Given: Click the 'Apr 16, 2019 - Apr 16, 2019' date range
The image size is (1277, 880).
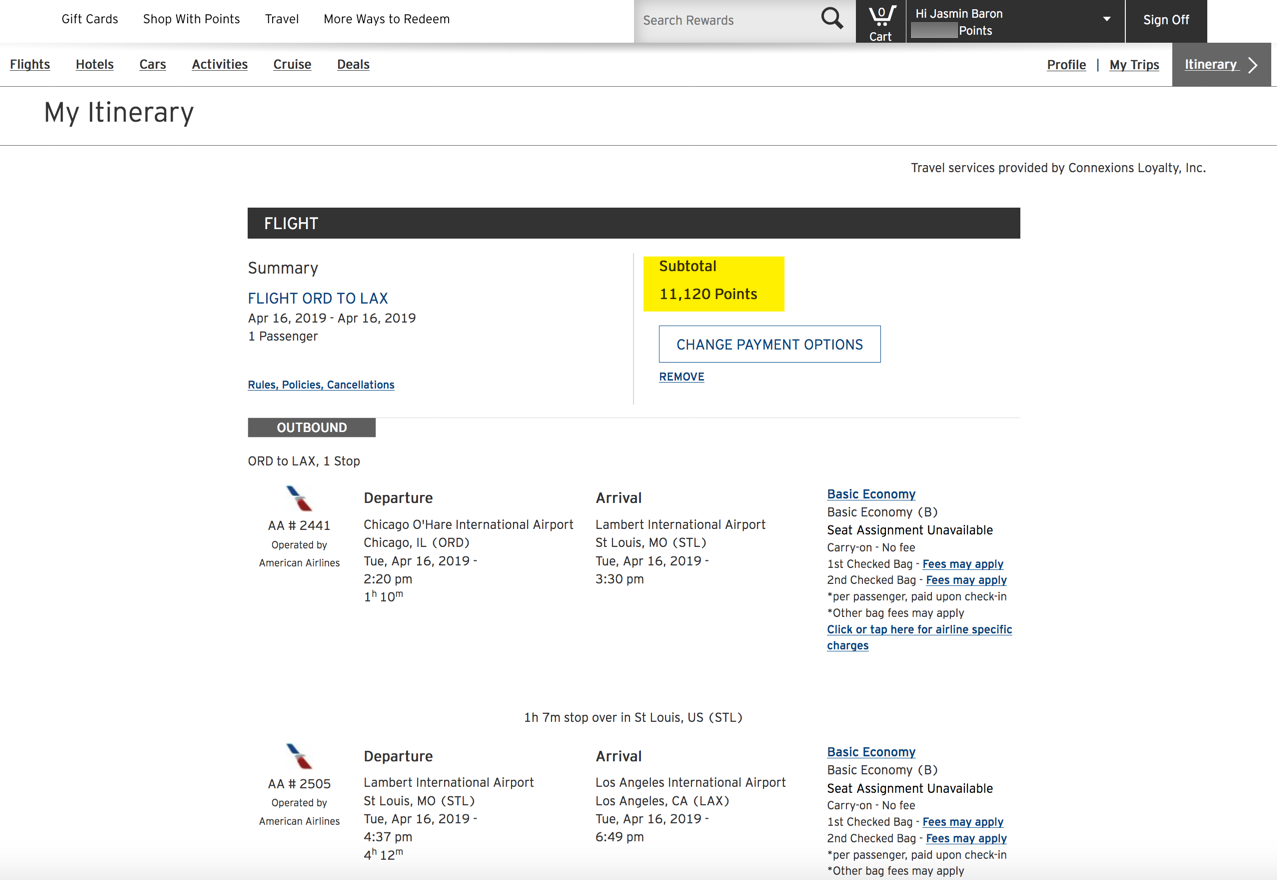Looking at the screenshot, I should pyautogui.click(x=332, y=318).
